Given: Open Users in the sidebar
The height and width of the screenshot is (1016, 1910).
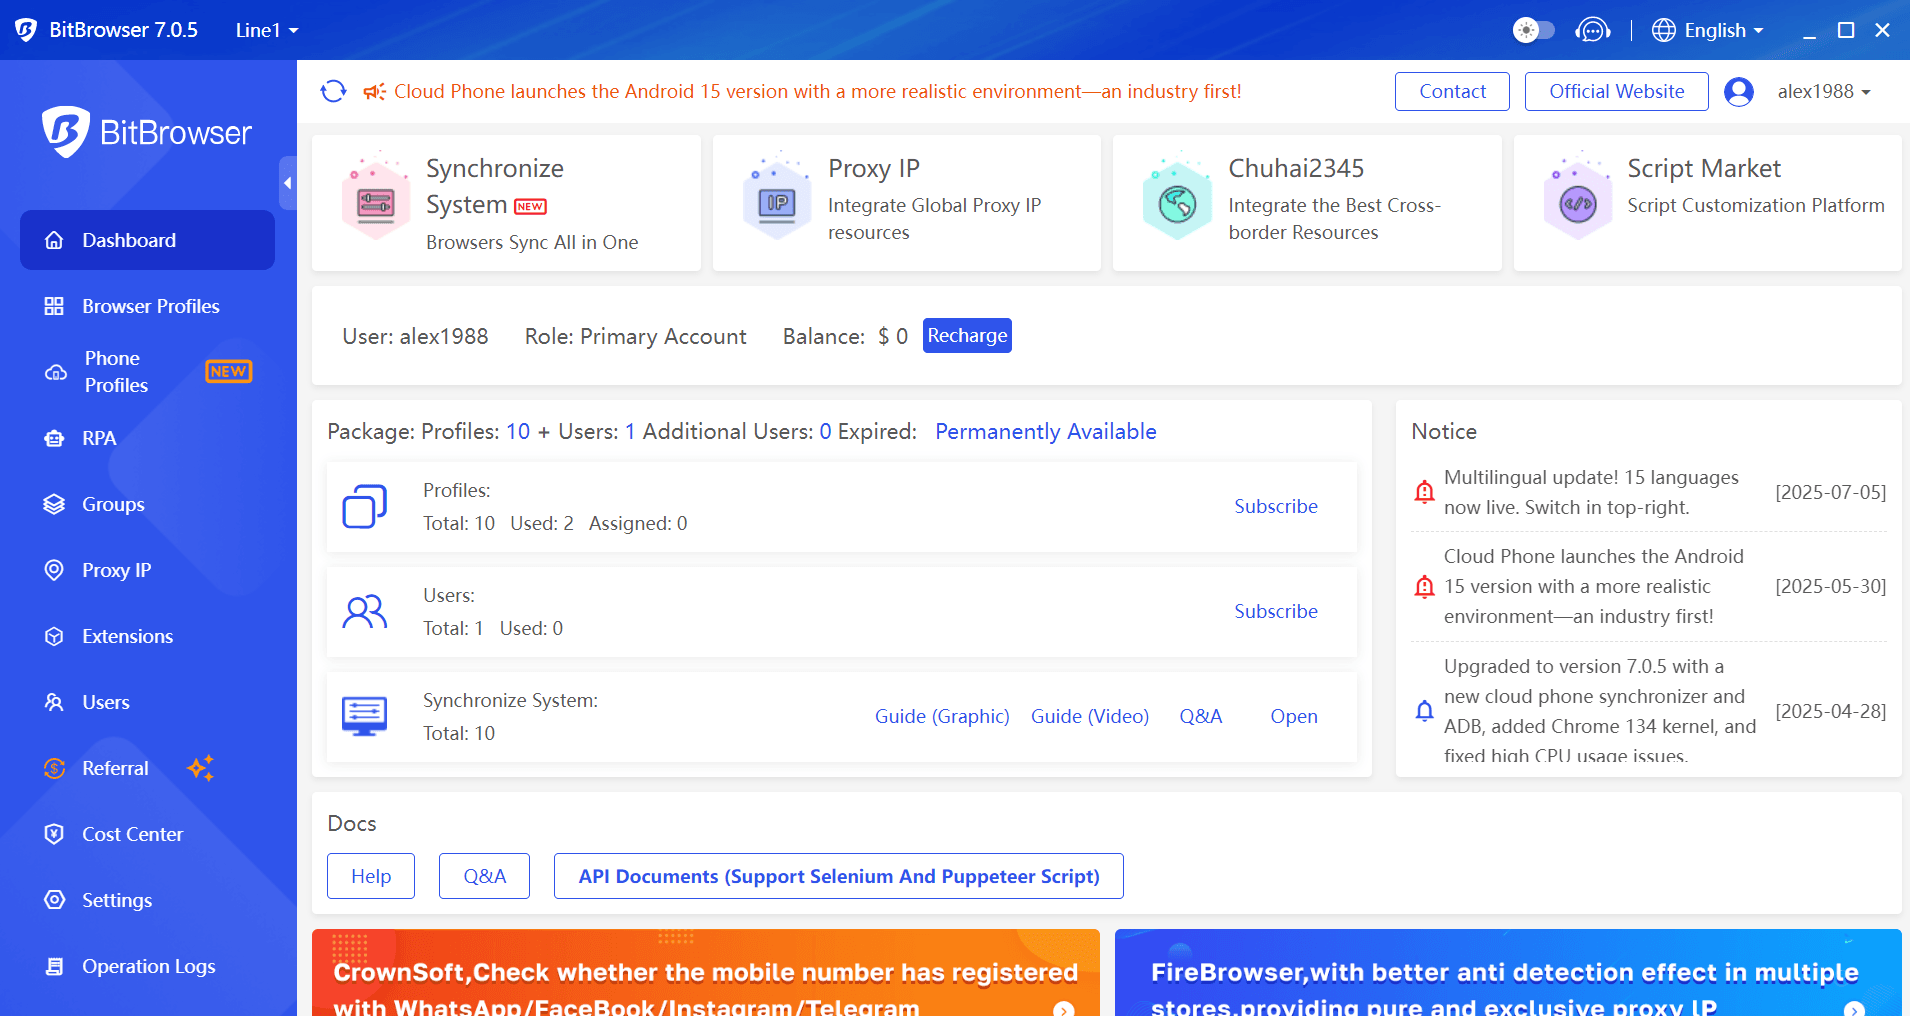Looking at the screenshot, I should 147,702.
